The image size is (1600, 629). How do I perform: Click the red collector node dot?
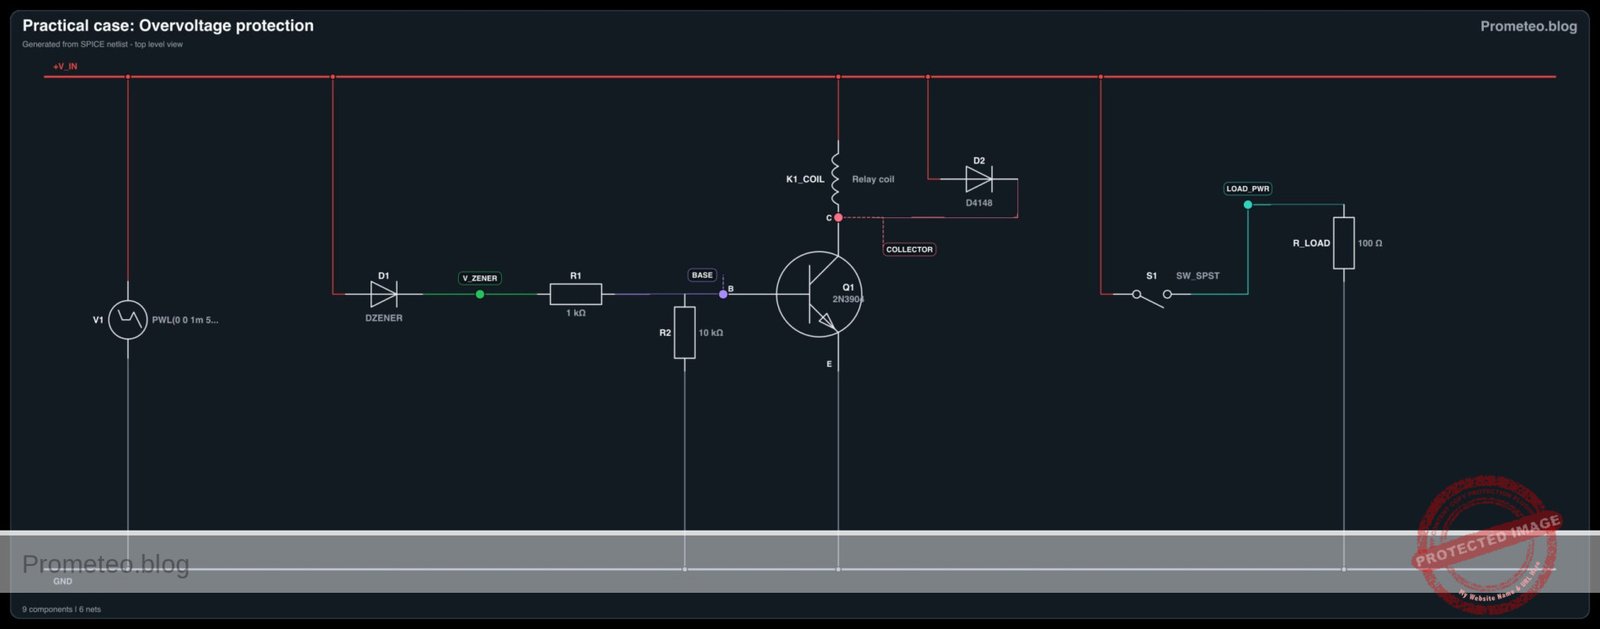838,217
